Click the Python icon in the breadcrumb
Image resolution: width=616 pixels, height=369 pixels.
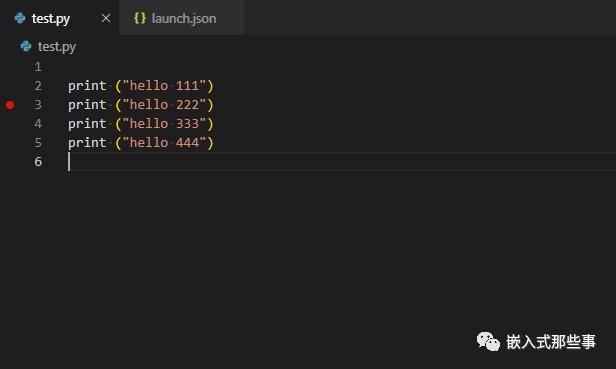pos(26,46)
